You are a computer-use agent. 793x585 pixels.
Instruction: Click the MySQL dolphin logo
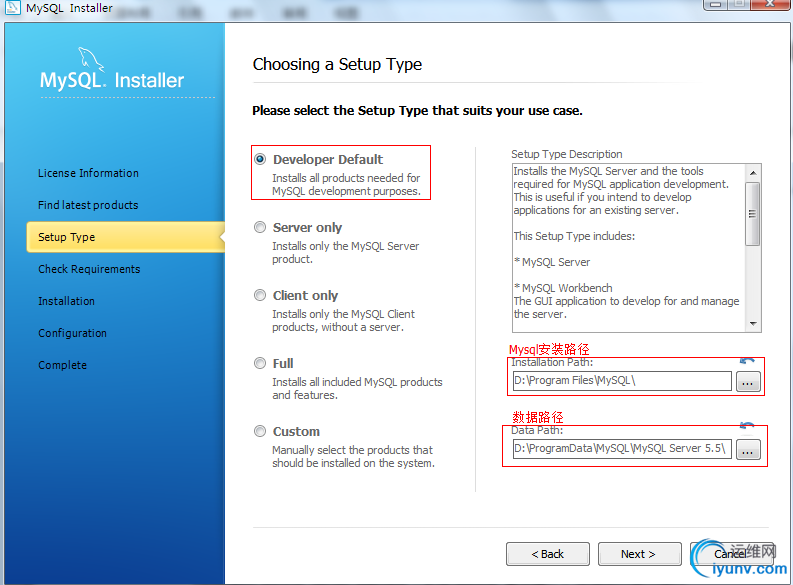(91, 59)
